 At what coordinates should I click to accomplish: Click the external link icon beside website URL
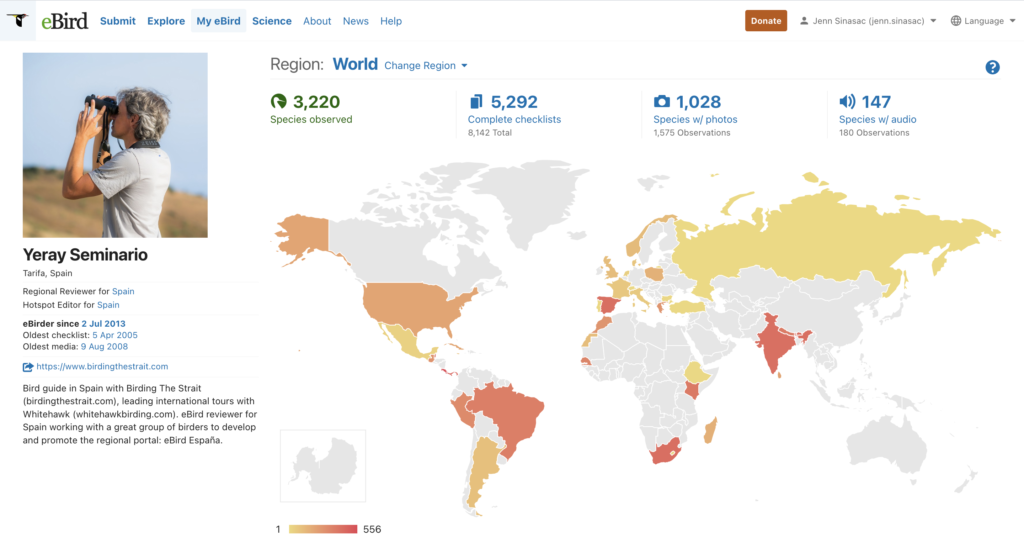pyautogui.click(x=27, y=367)
